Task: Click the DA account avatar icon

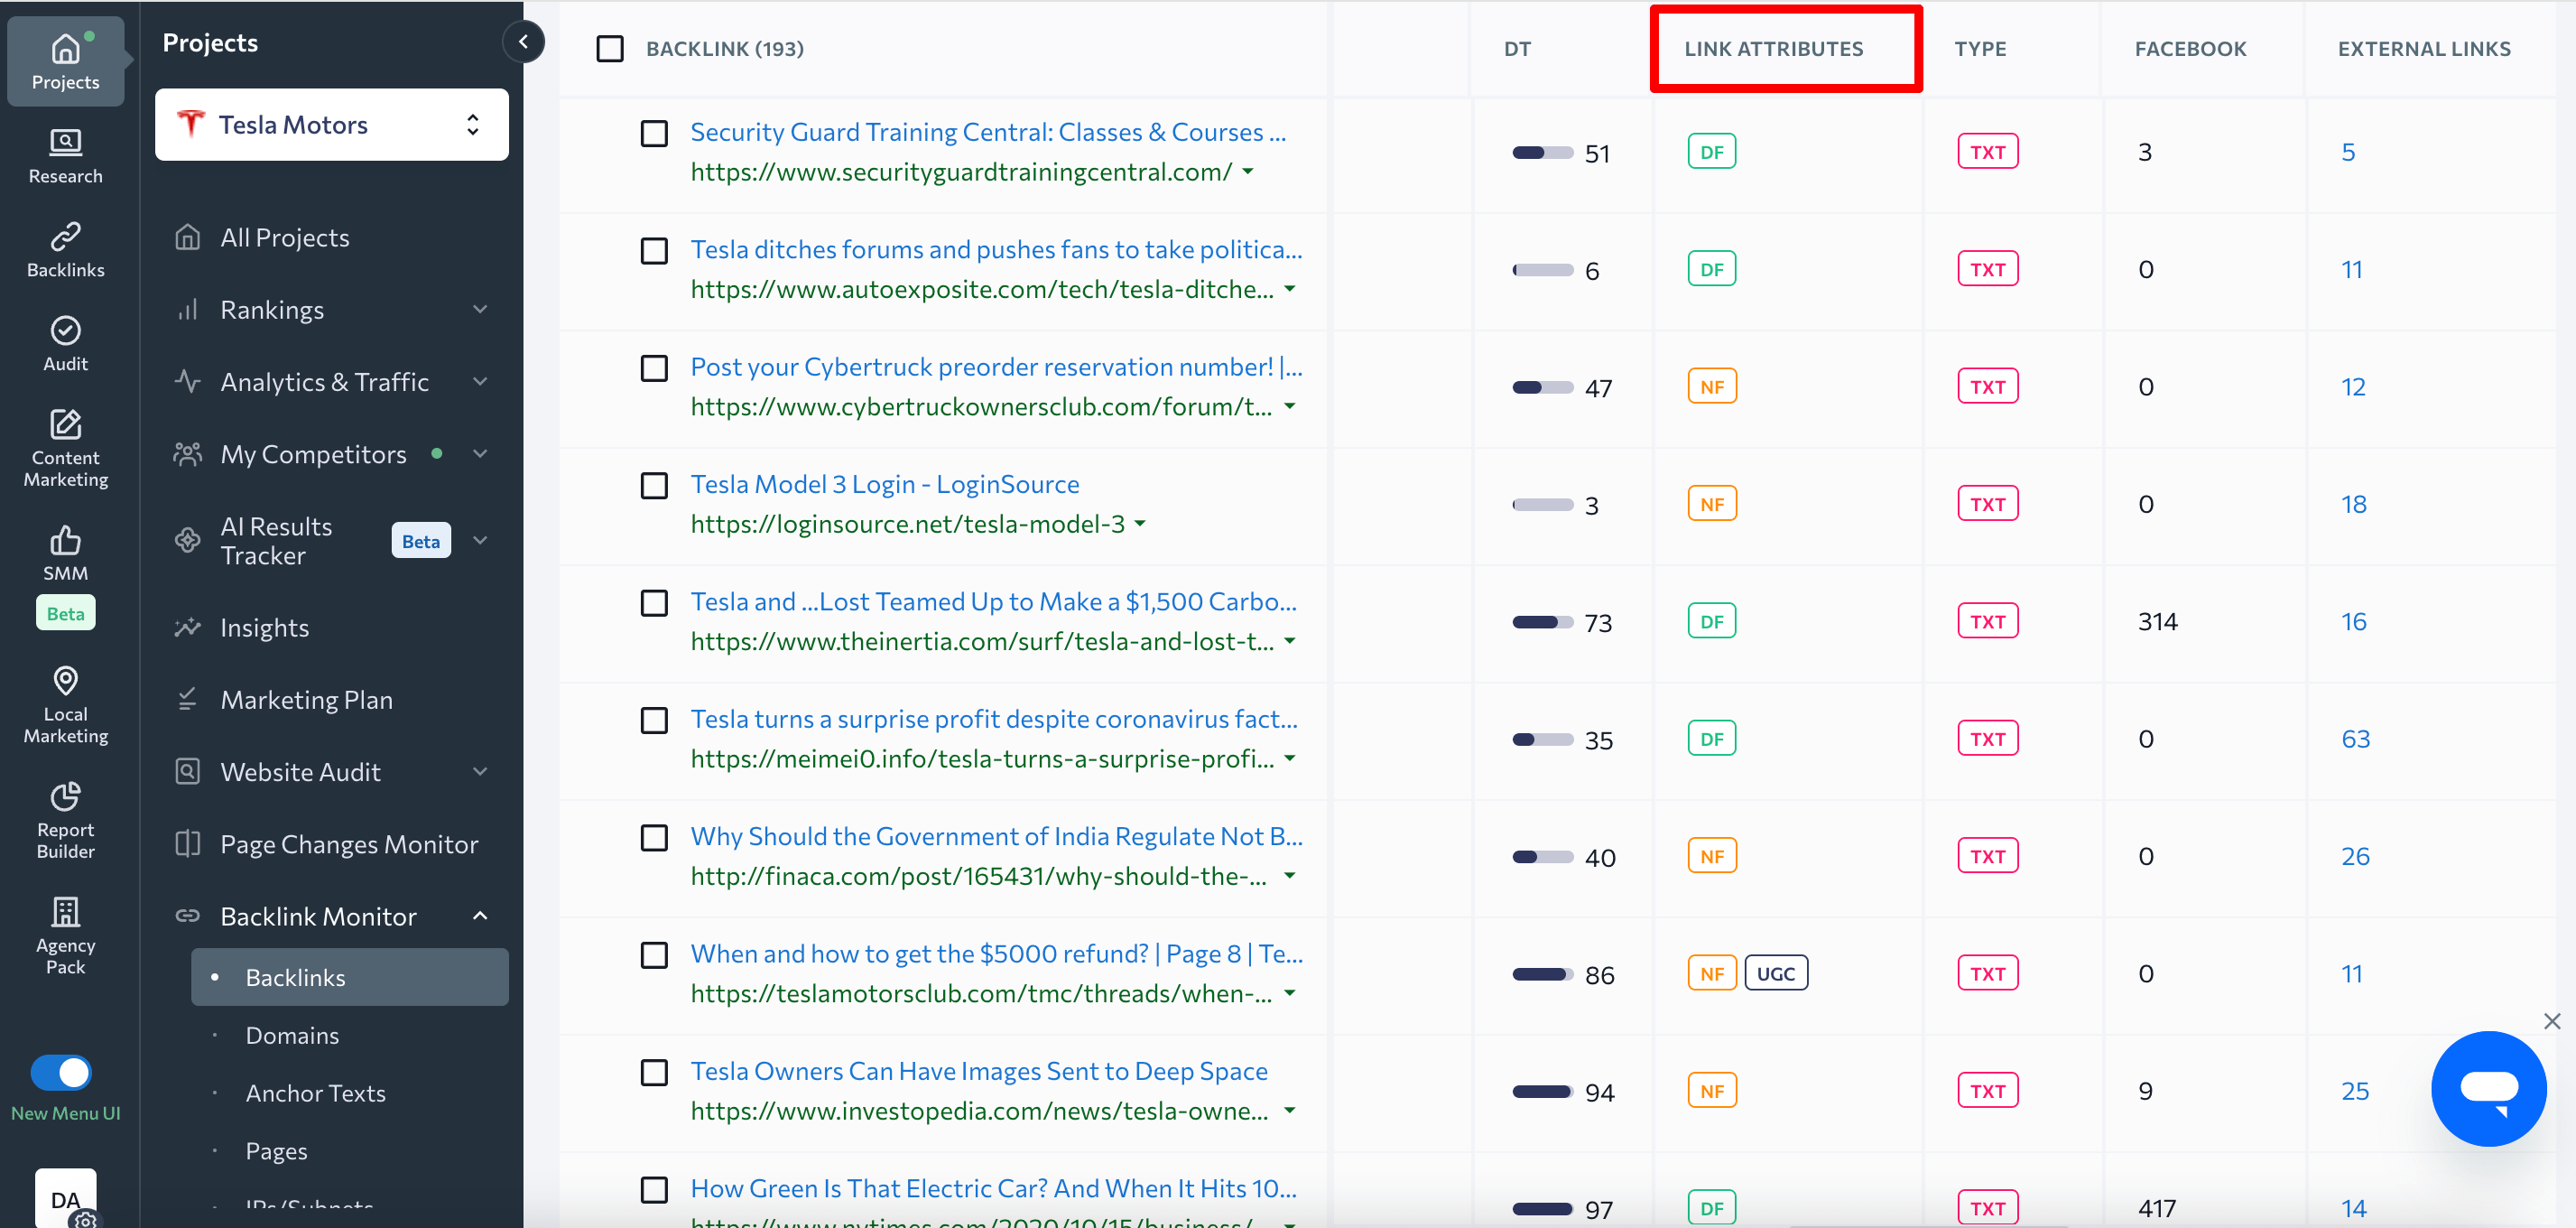Action: tap(65, 1198)
